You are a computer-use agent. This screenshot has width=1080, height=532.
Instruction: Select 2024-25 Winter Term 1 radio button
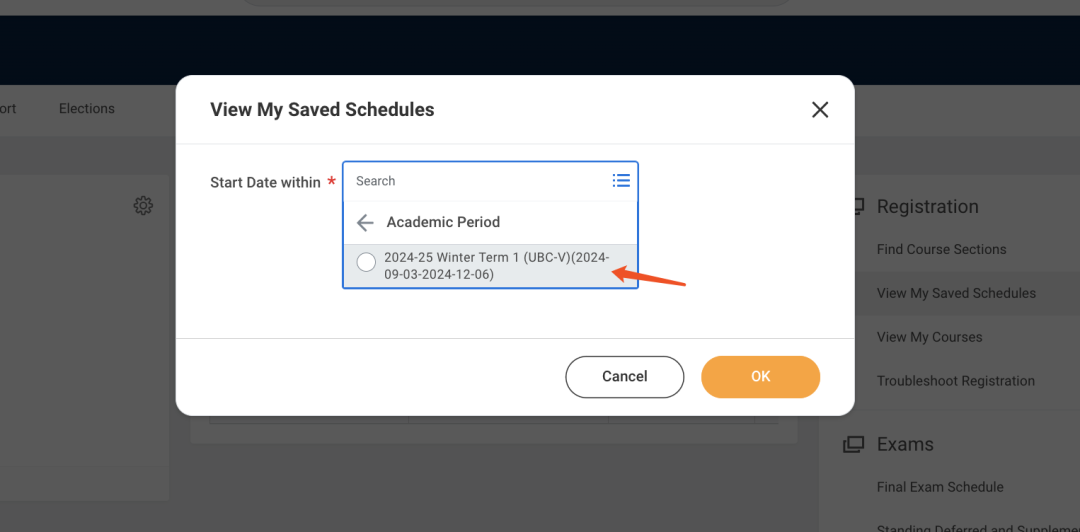[x=366, y=262]
